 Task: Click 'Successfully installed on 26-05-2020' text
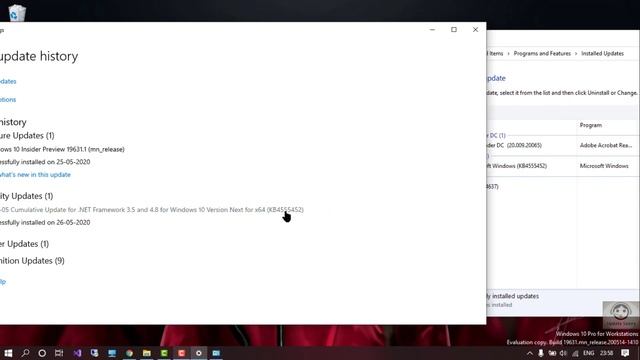(45, 222)
